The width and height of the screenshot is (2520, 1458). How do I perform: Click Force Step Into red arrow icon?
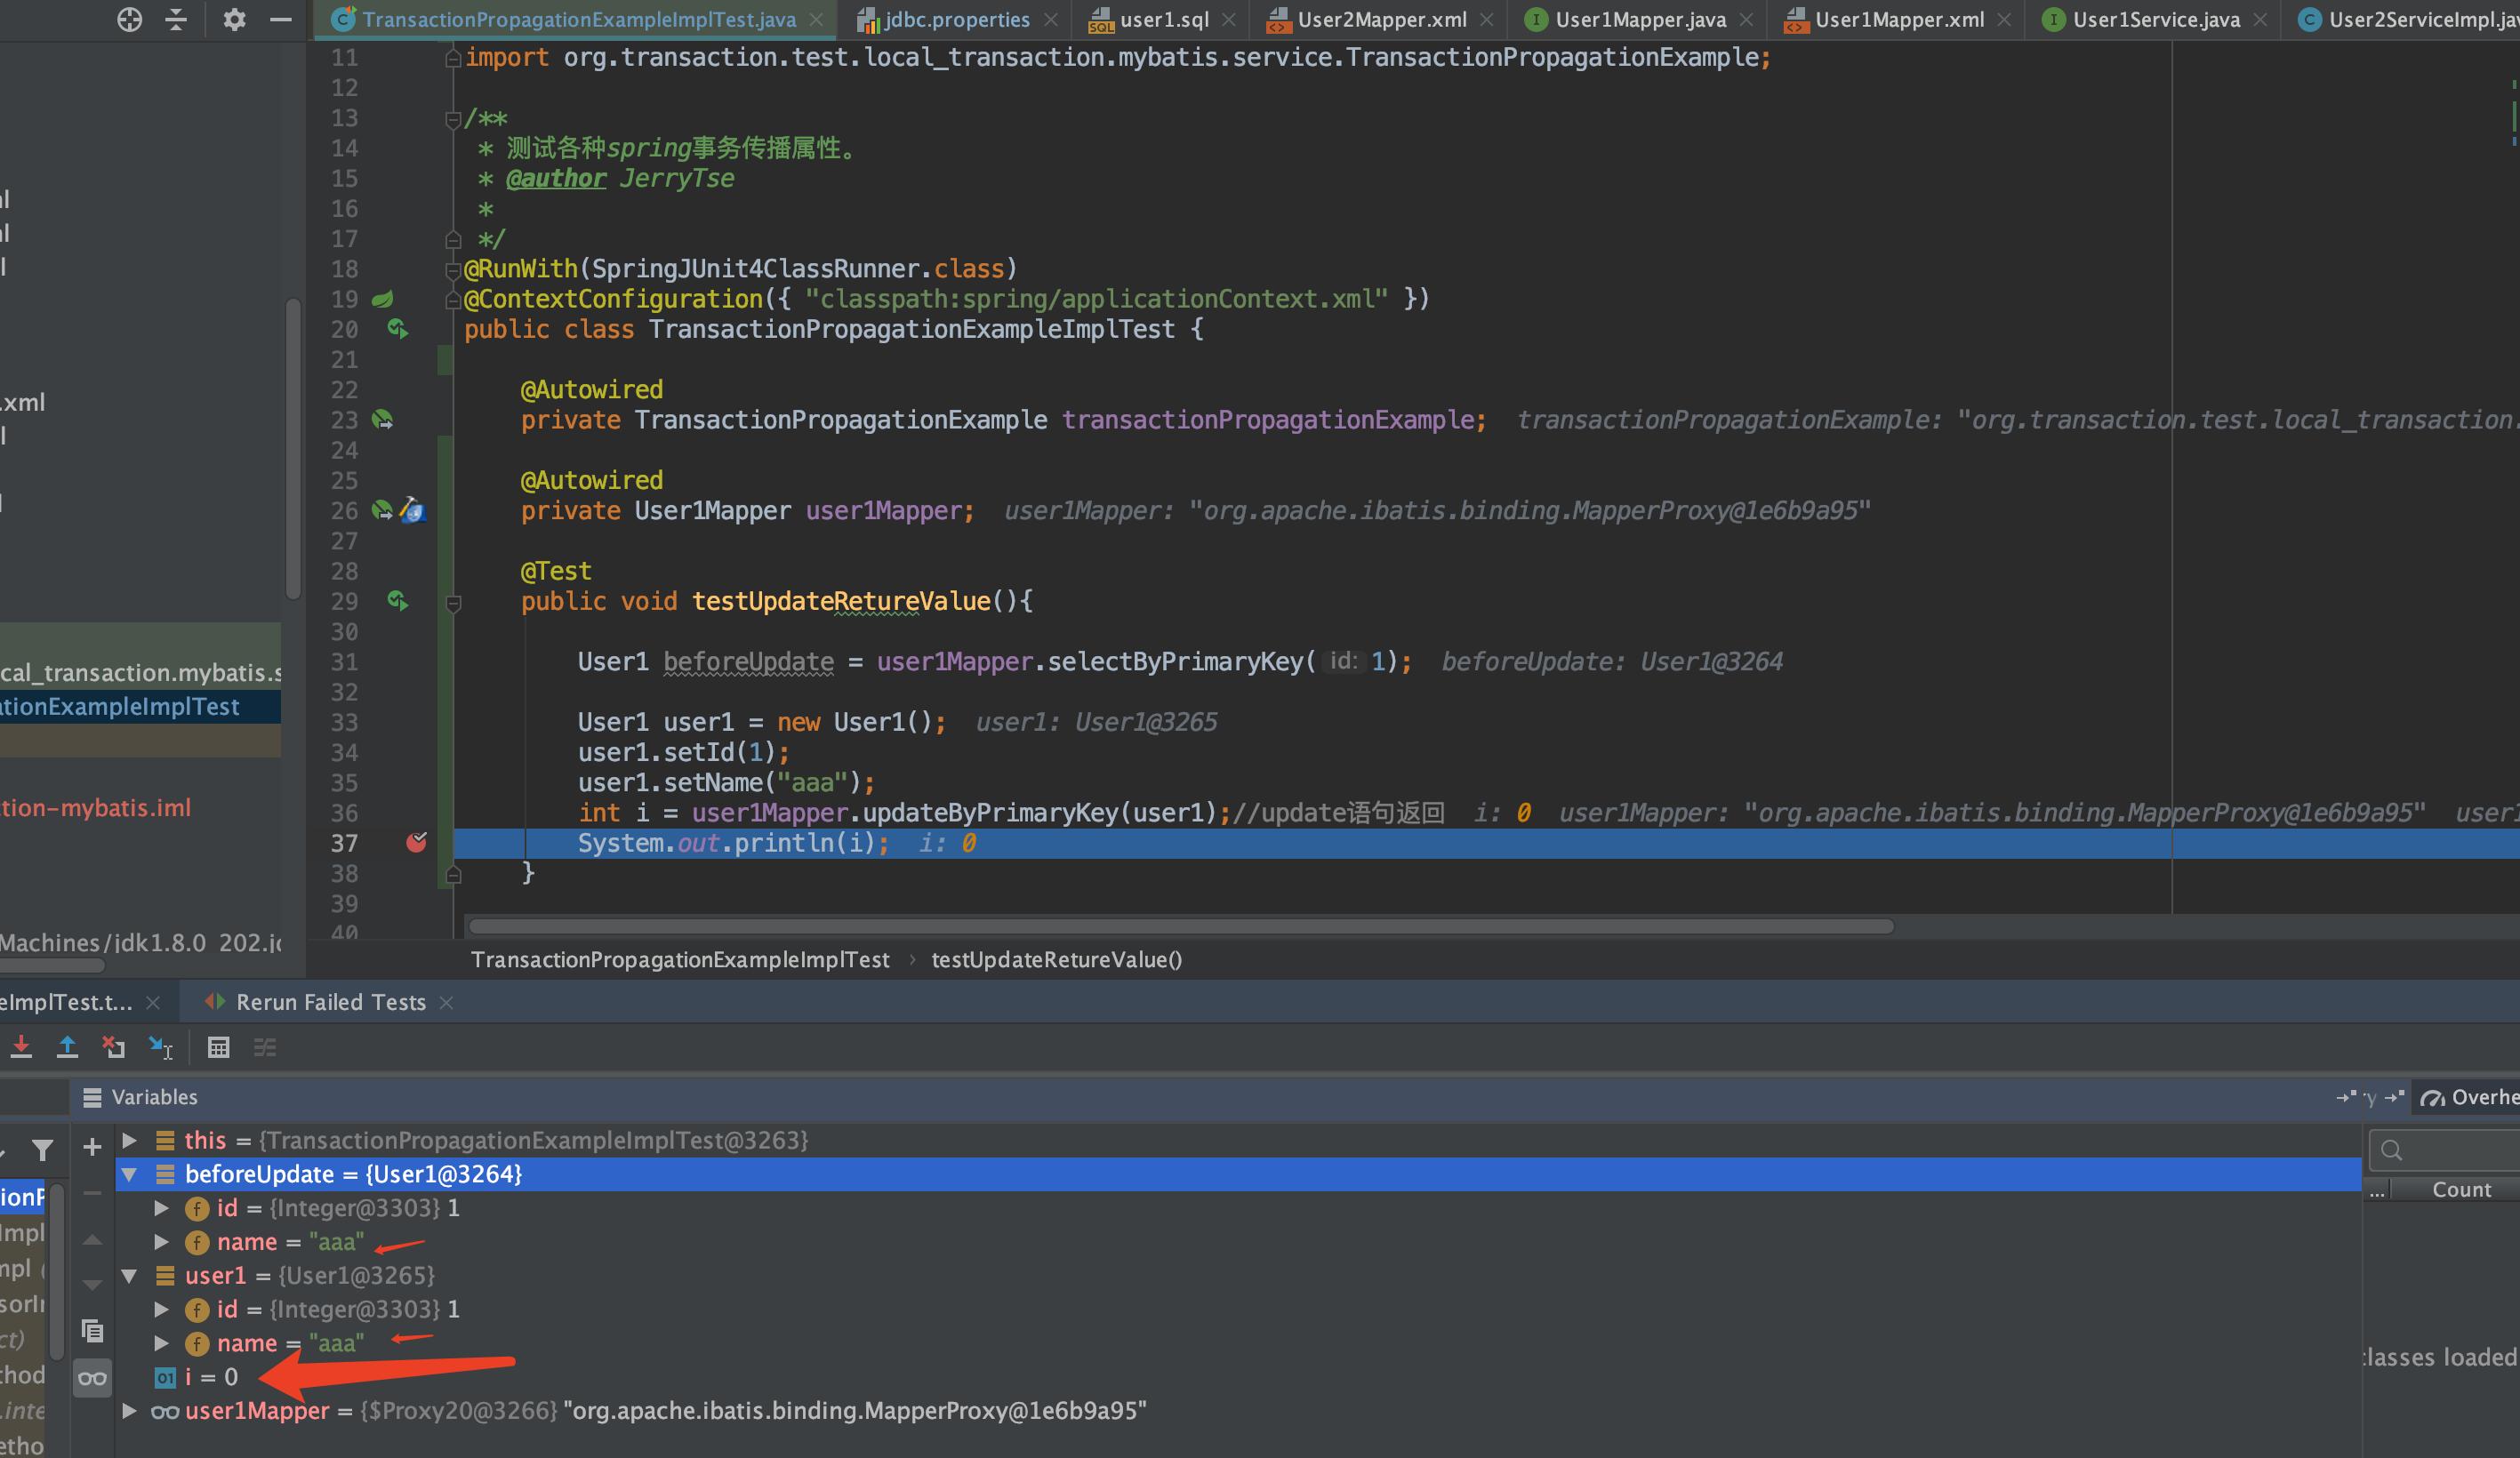21,1047
